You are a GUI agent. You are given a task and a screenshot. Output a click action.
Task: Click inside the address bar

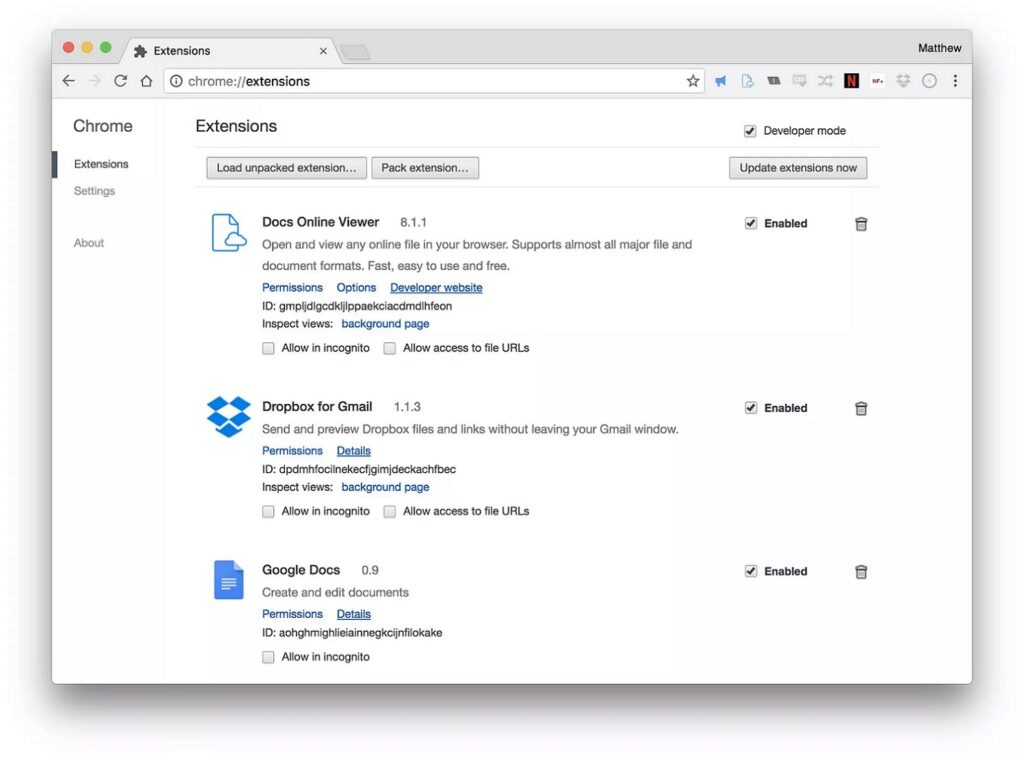[x=400, y=81]
